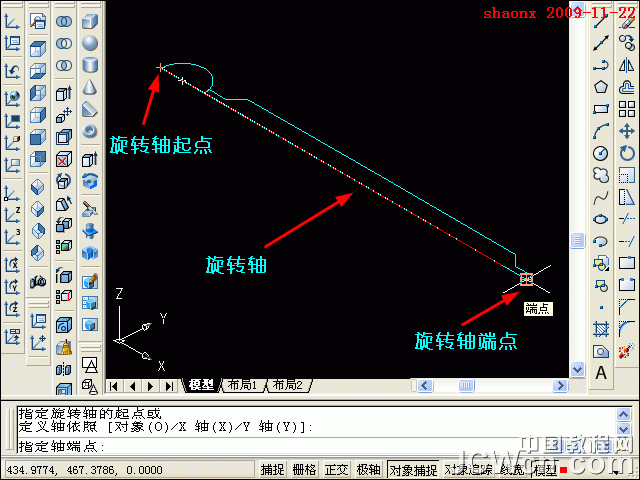Viewport: 640px width, 480px height.
Task: Click the Clean solid broom icon
Action: (x=64, y=348)
